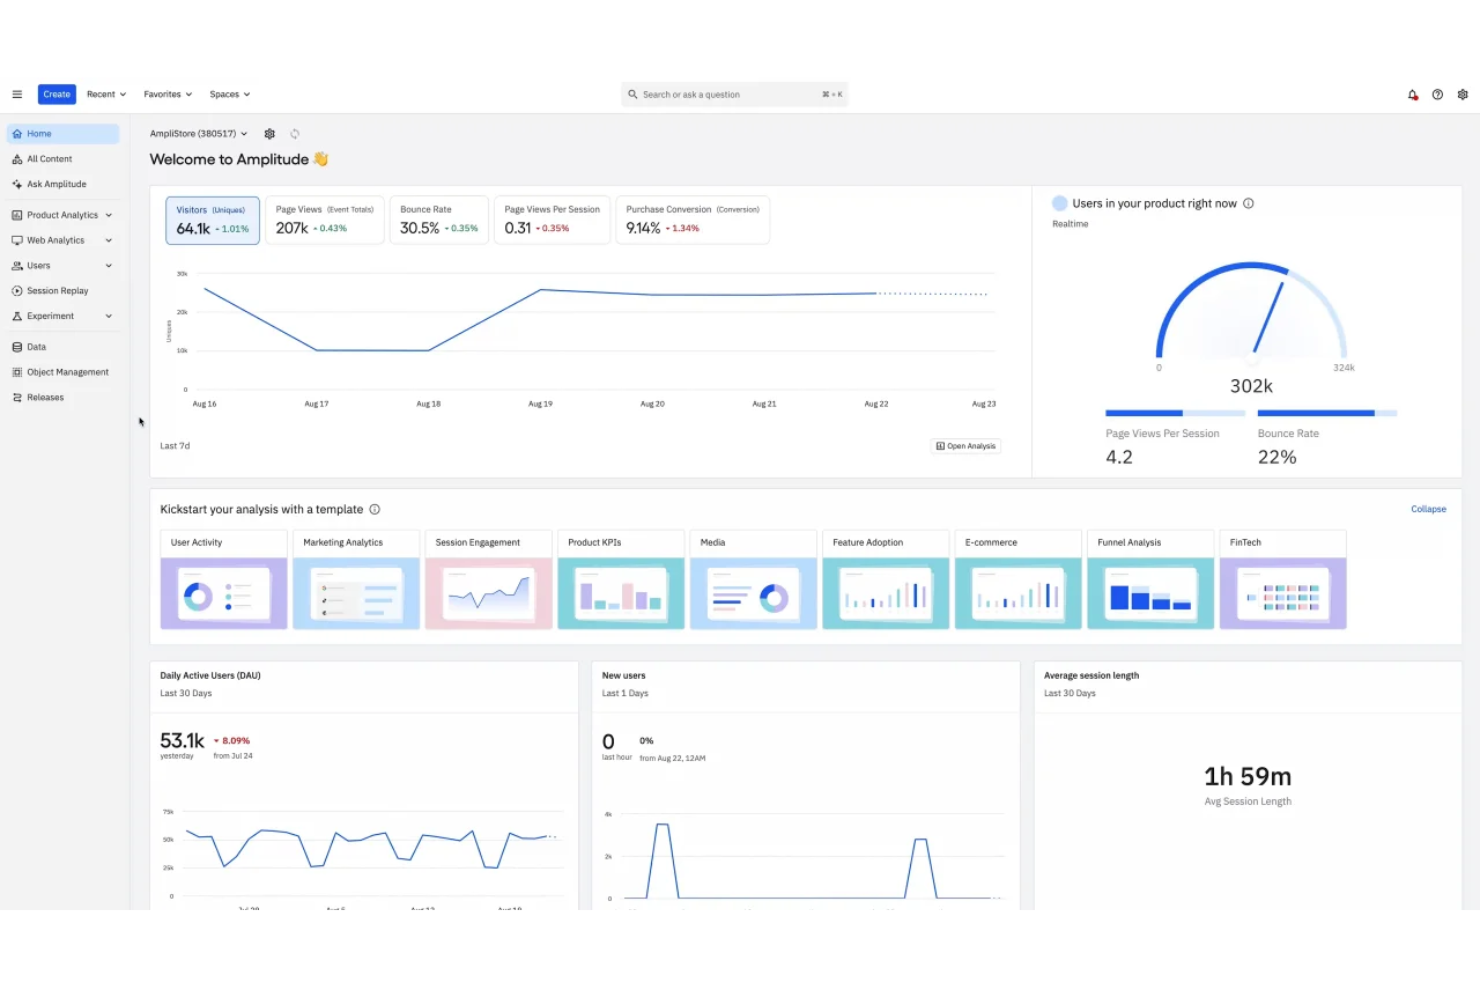The height and width of the screenshot is (987, 1480).
Task: Click the 'New users' card title
Action: (624, 676)
